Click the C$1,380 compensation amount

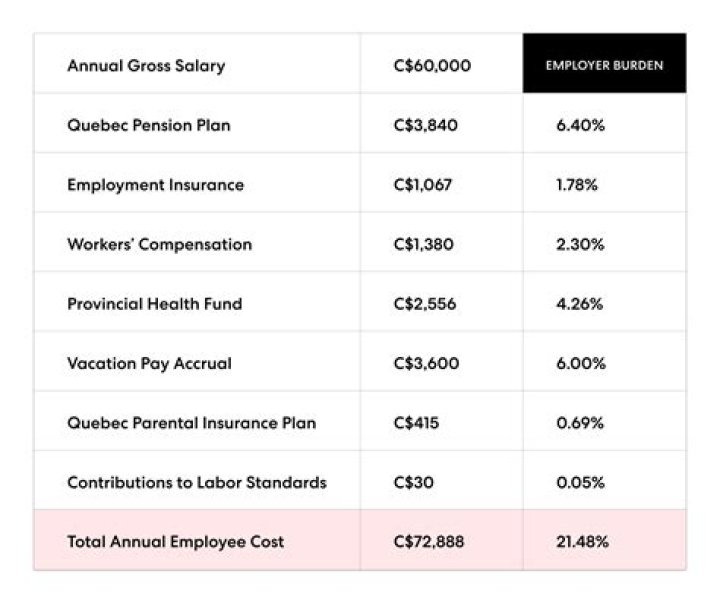click(x=425, y=245)
